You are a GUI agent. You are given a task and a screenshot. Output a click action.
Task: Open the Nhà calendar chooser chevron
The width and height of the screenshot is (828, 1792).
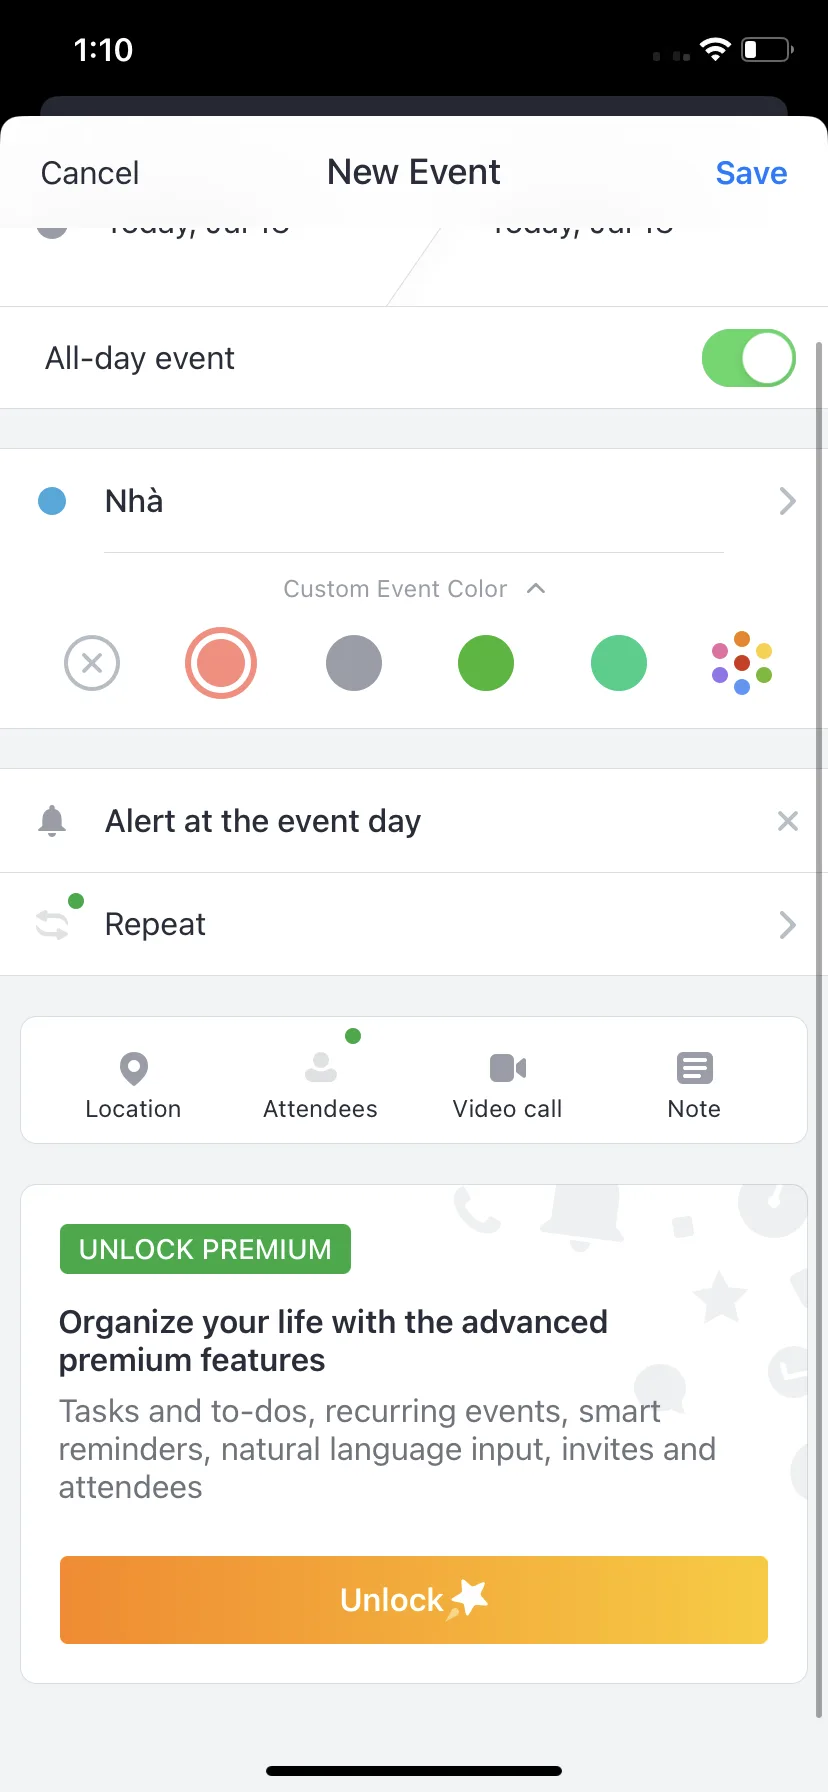click(x=788, y=501)
